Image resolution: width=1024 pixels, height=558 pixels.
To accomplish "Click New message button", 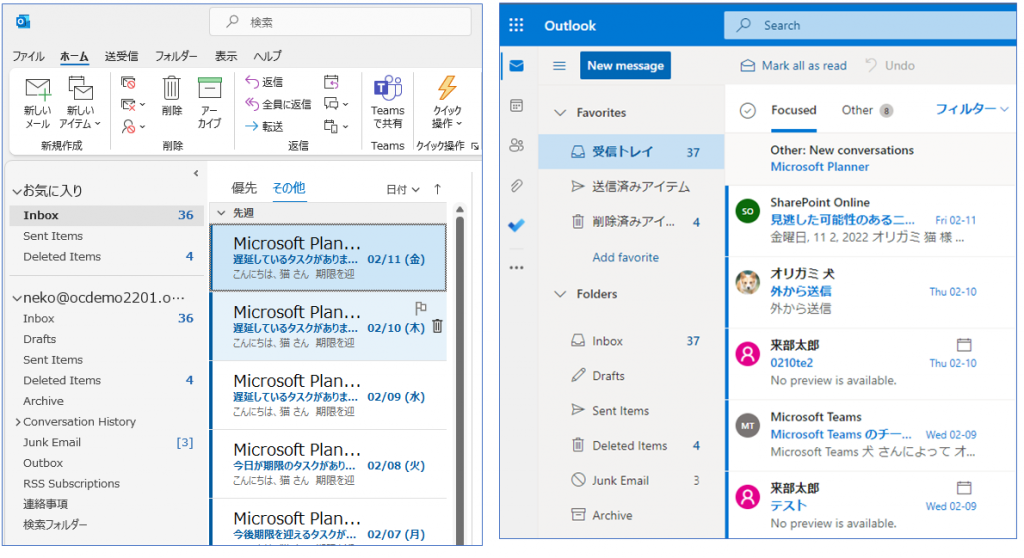I will pyautogui.click(x=625, y=65).
